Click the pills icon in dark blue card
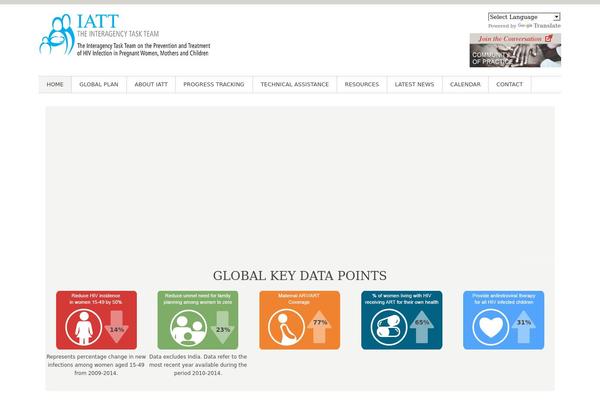The width and height of the screenshot is (600, 400). pos(388,328)
